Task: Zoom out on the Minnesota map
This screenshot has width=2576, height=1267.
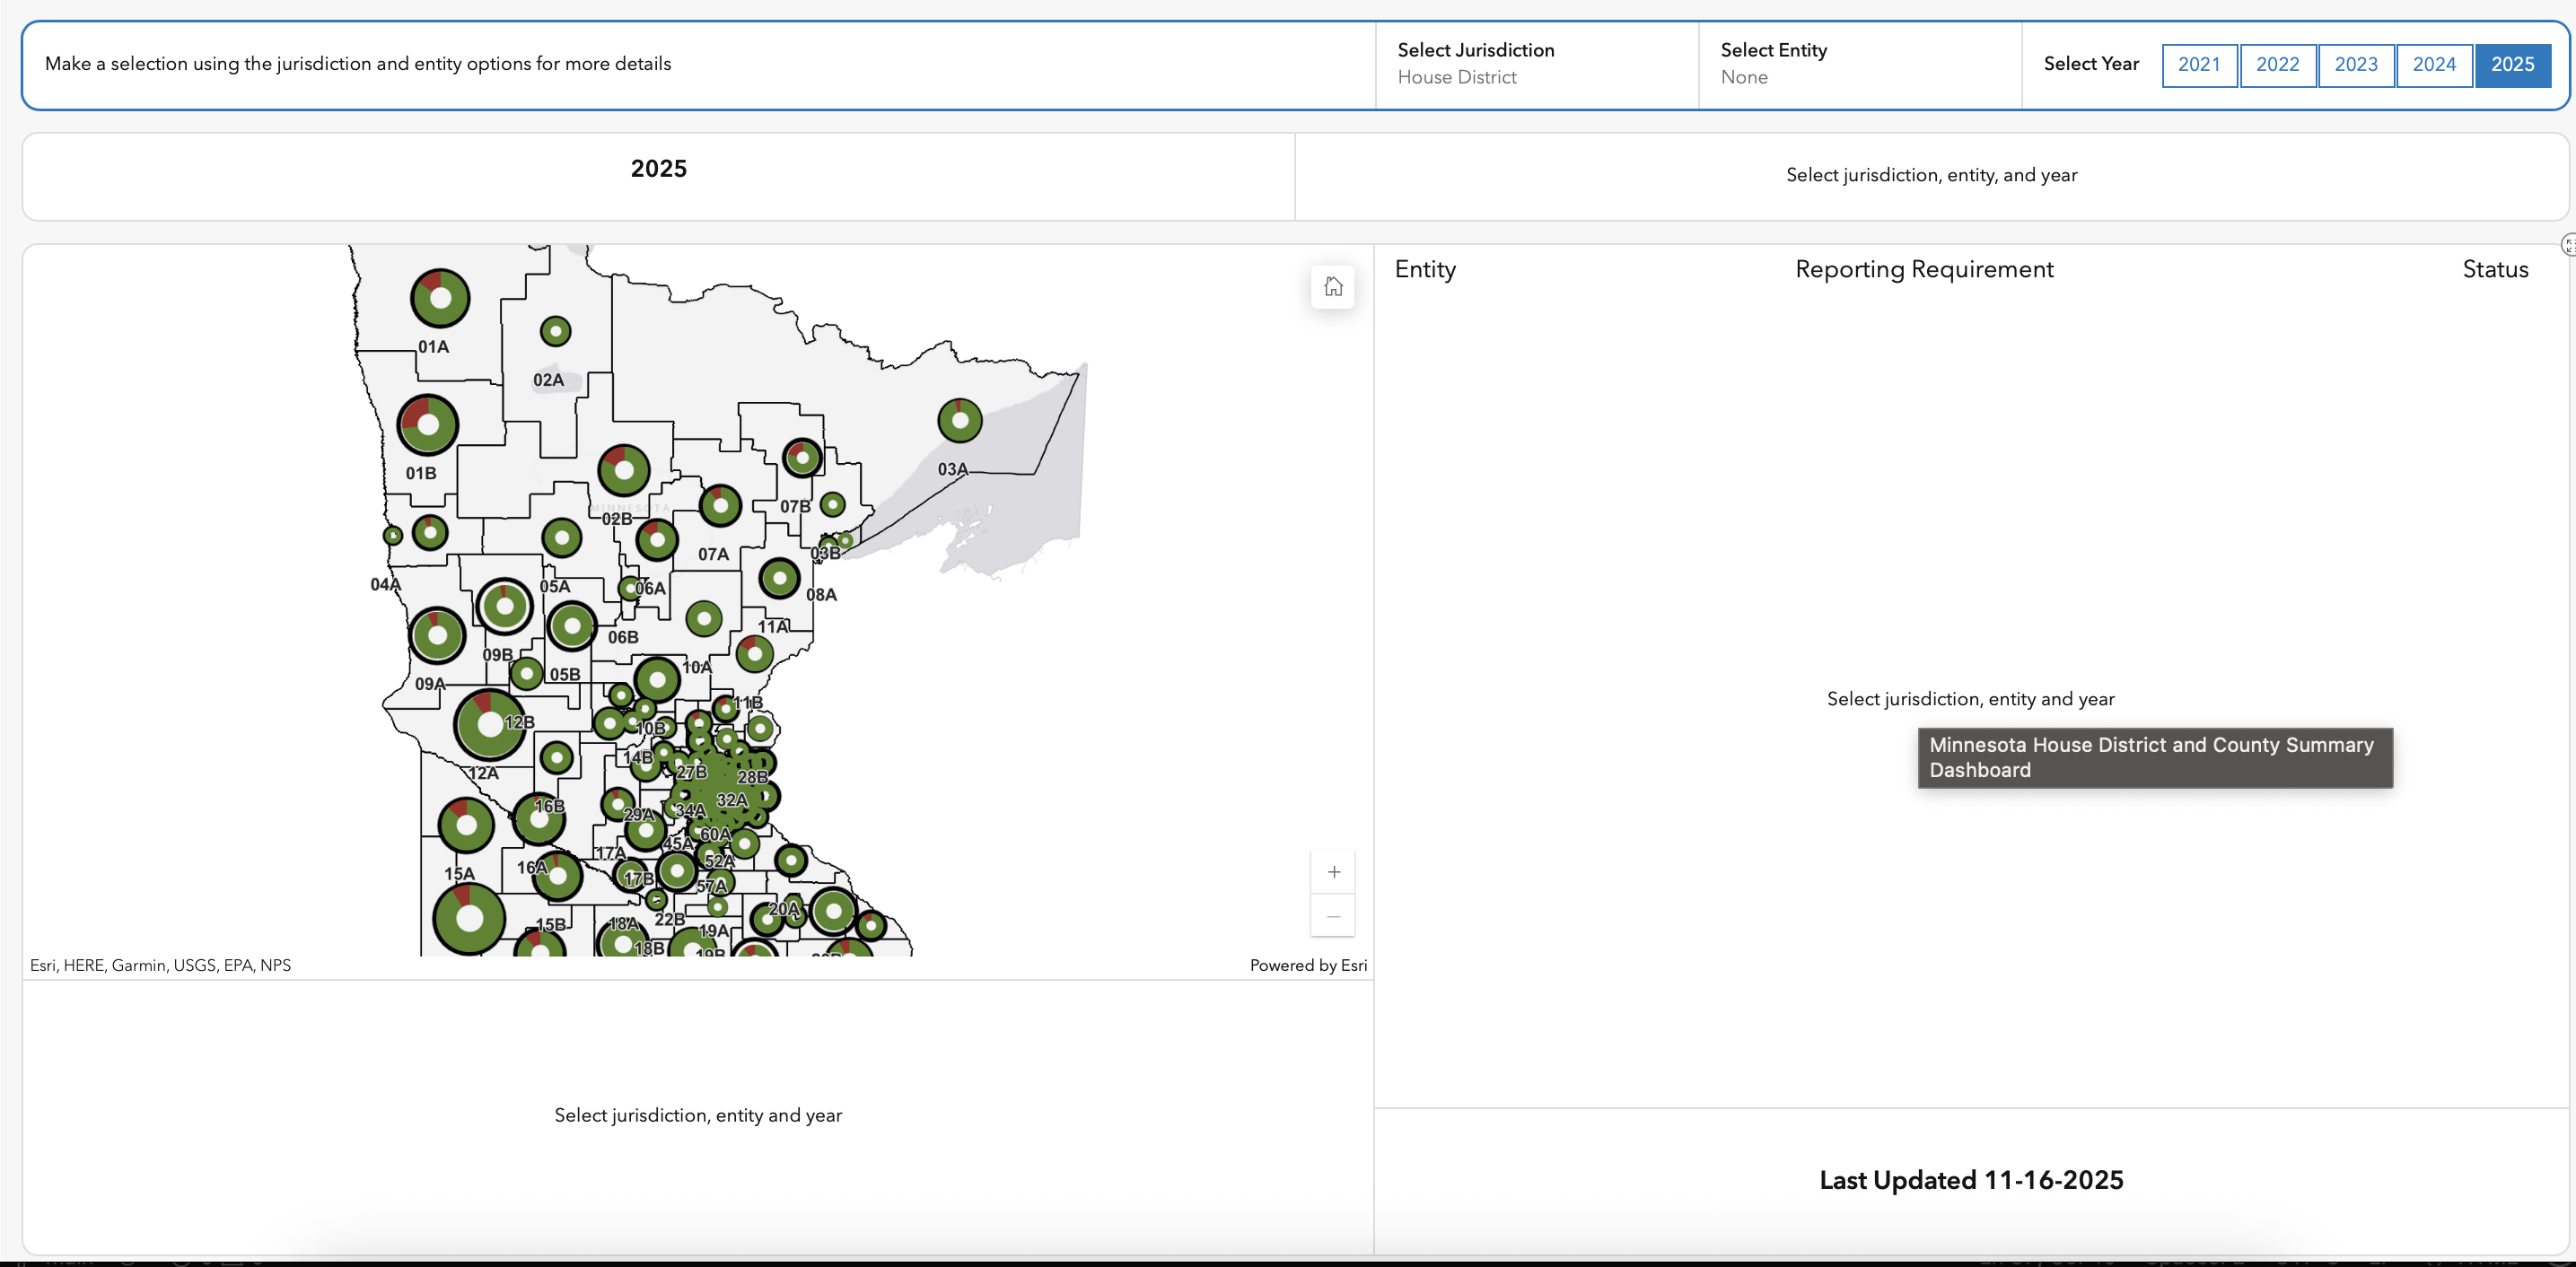Action: pos(1333,917)
